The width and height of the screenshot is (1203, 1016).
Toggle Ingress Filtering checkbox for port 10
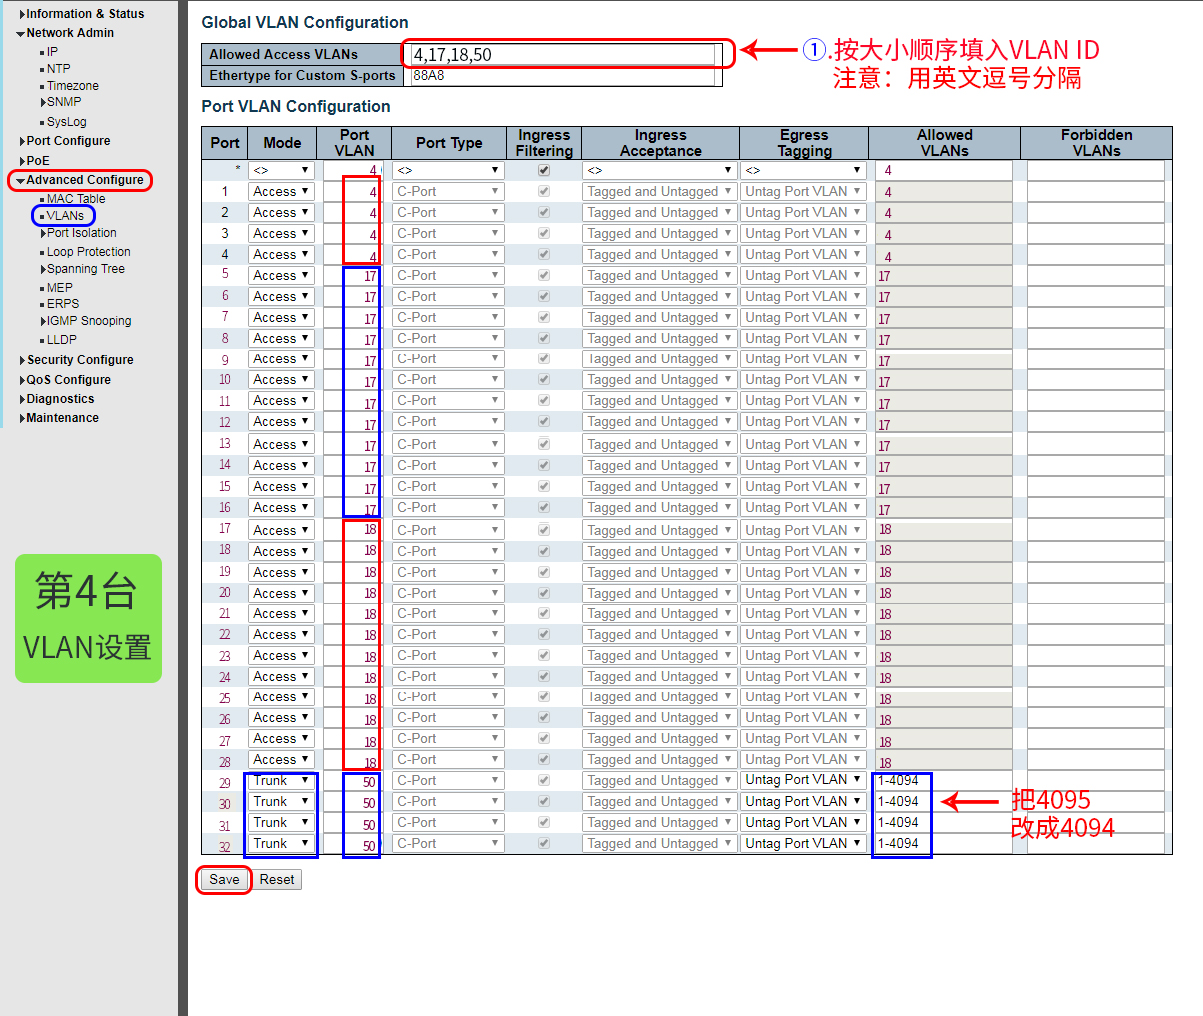(544, 380)
